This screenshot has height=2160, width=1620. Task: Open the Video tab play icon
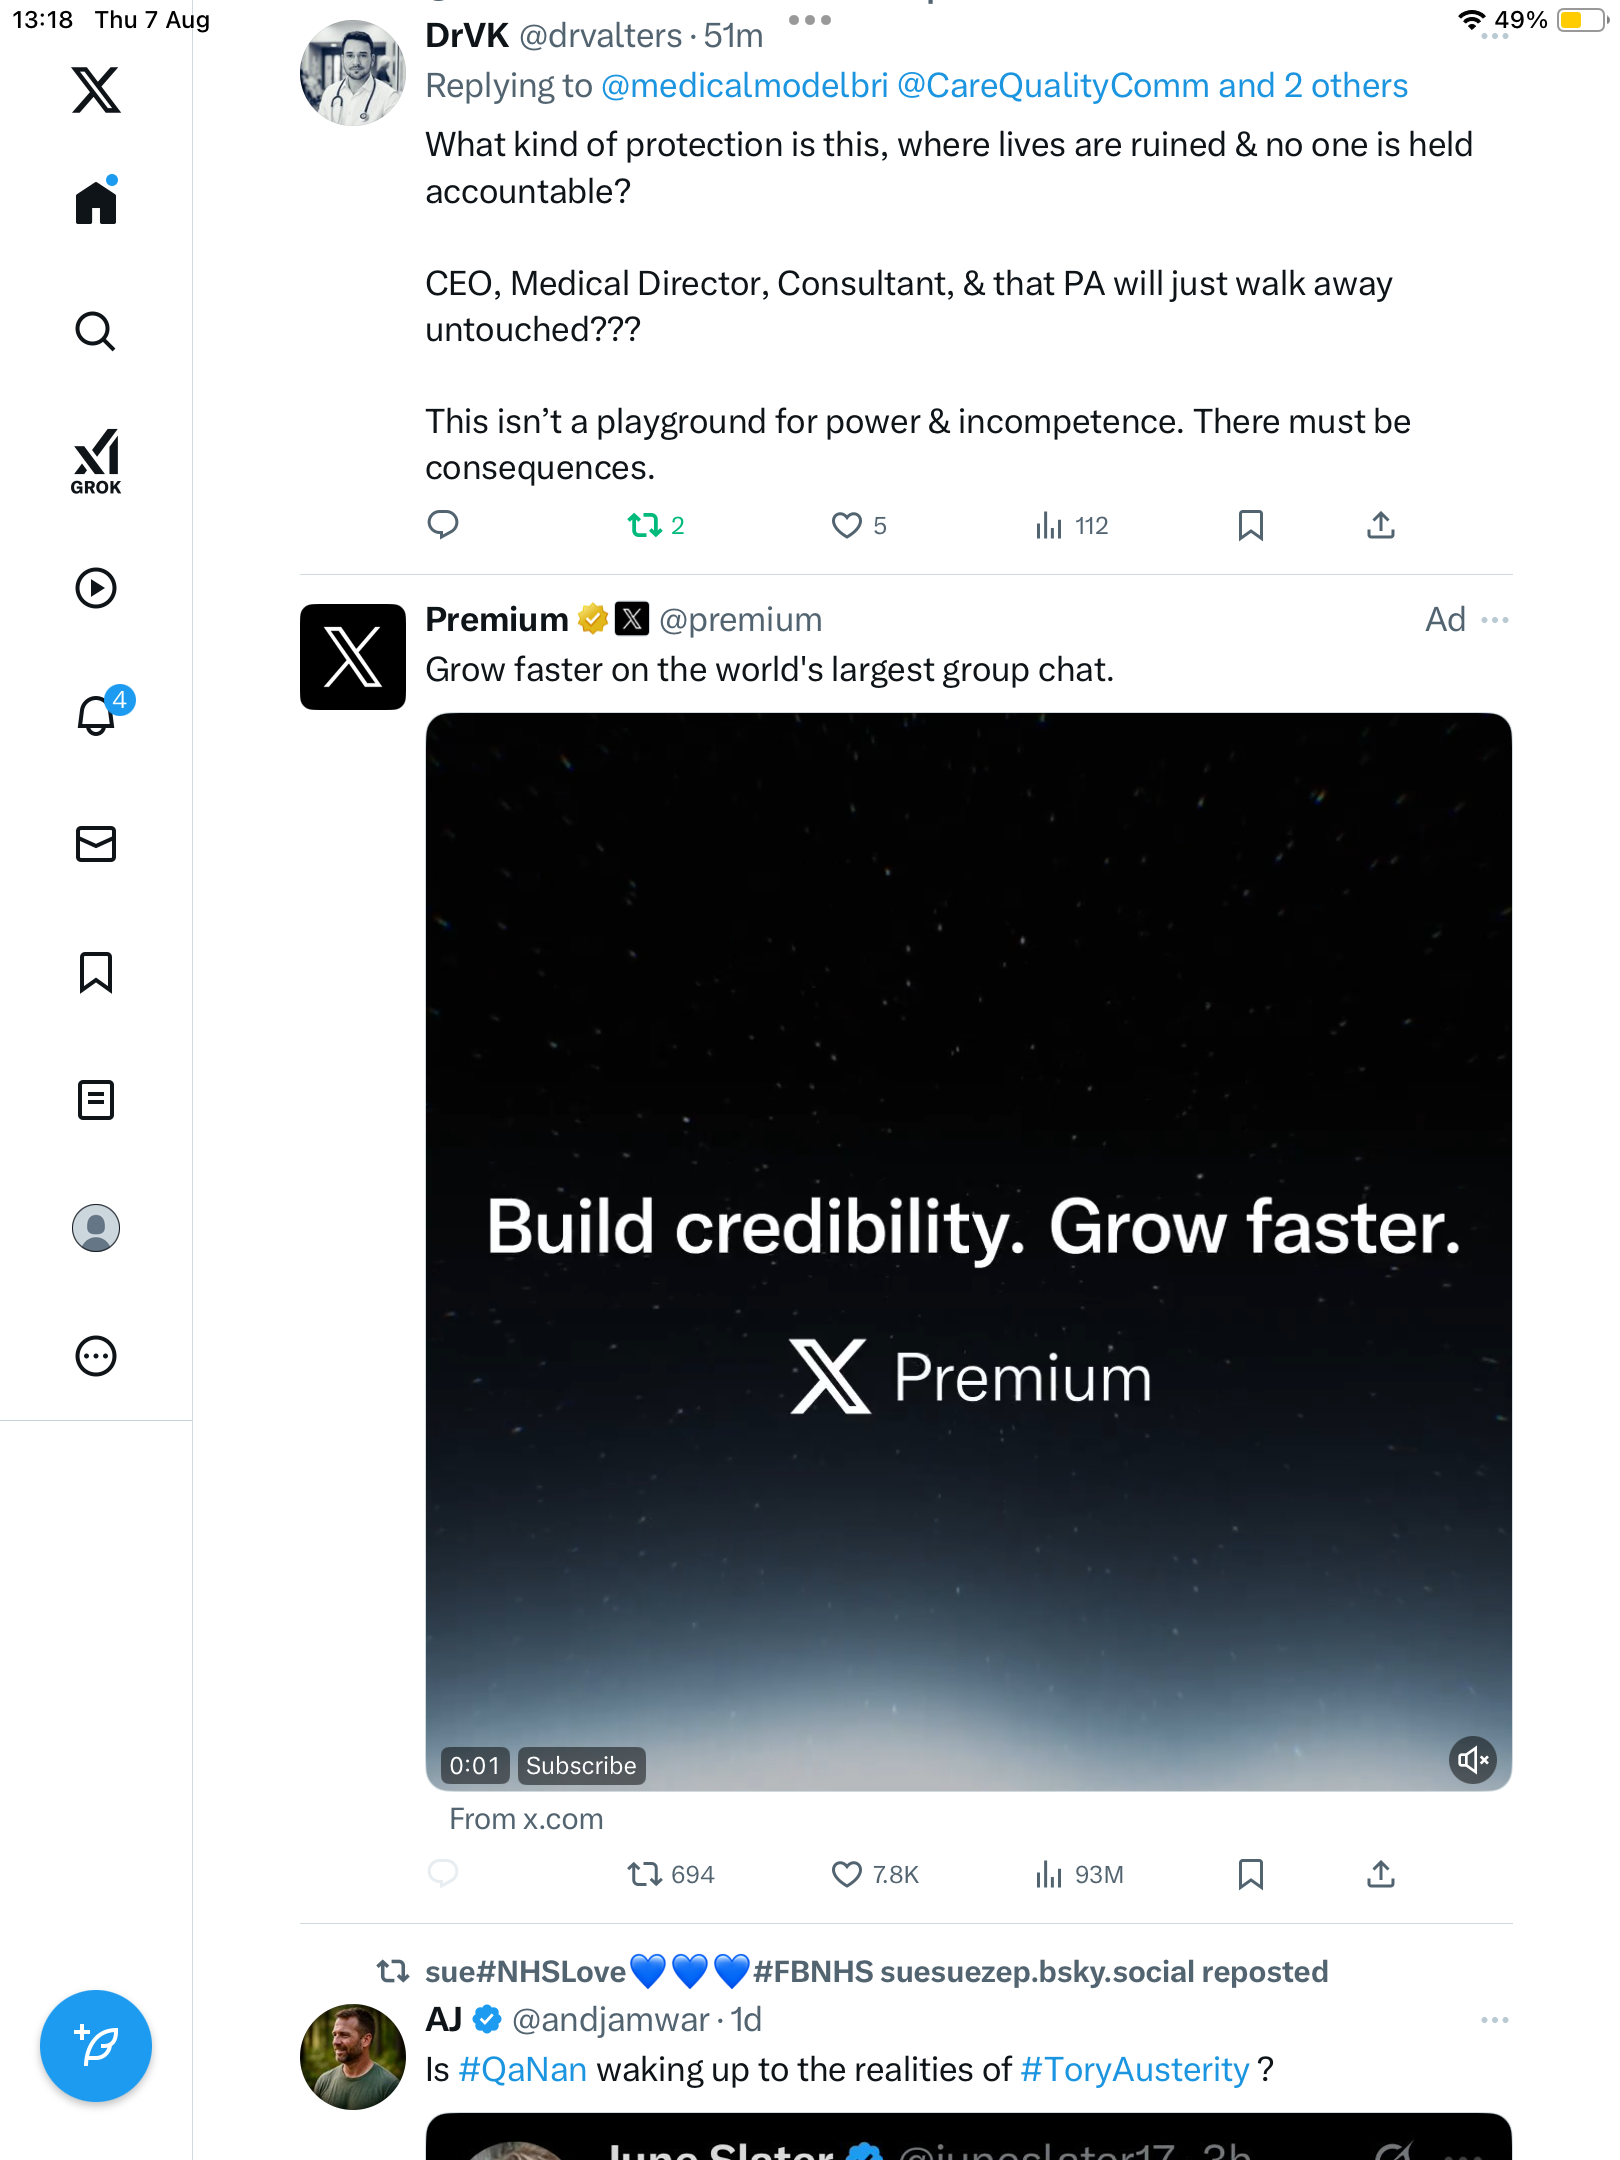[x=96, y=588]
